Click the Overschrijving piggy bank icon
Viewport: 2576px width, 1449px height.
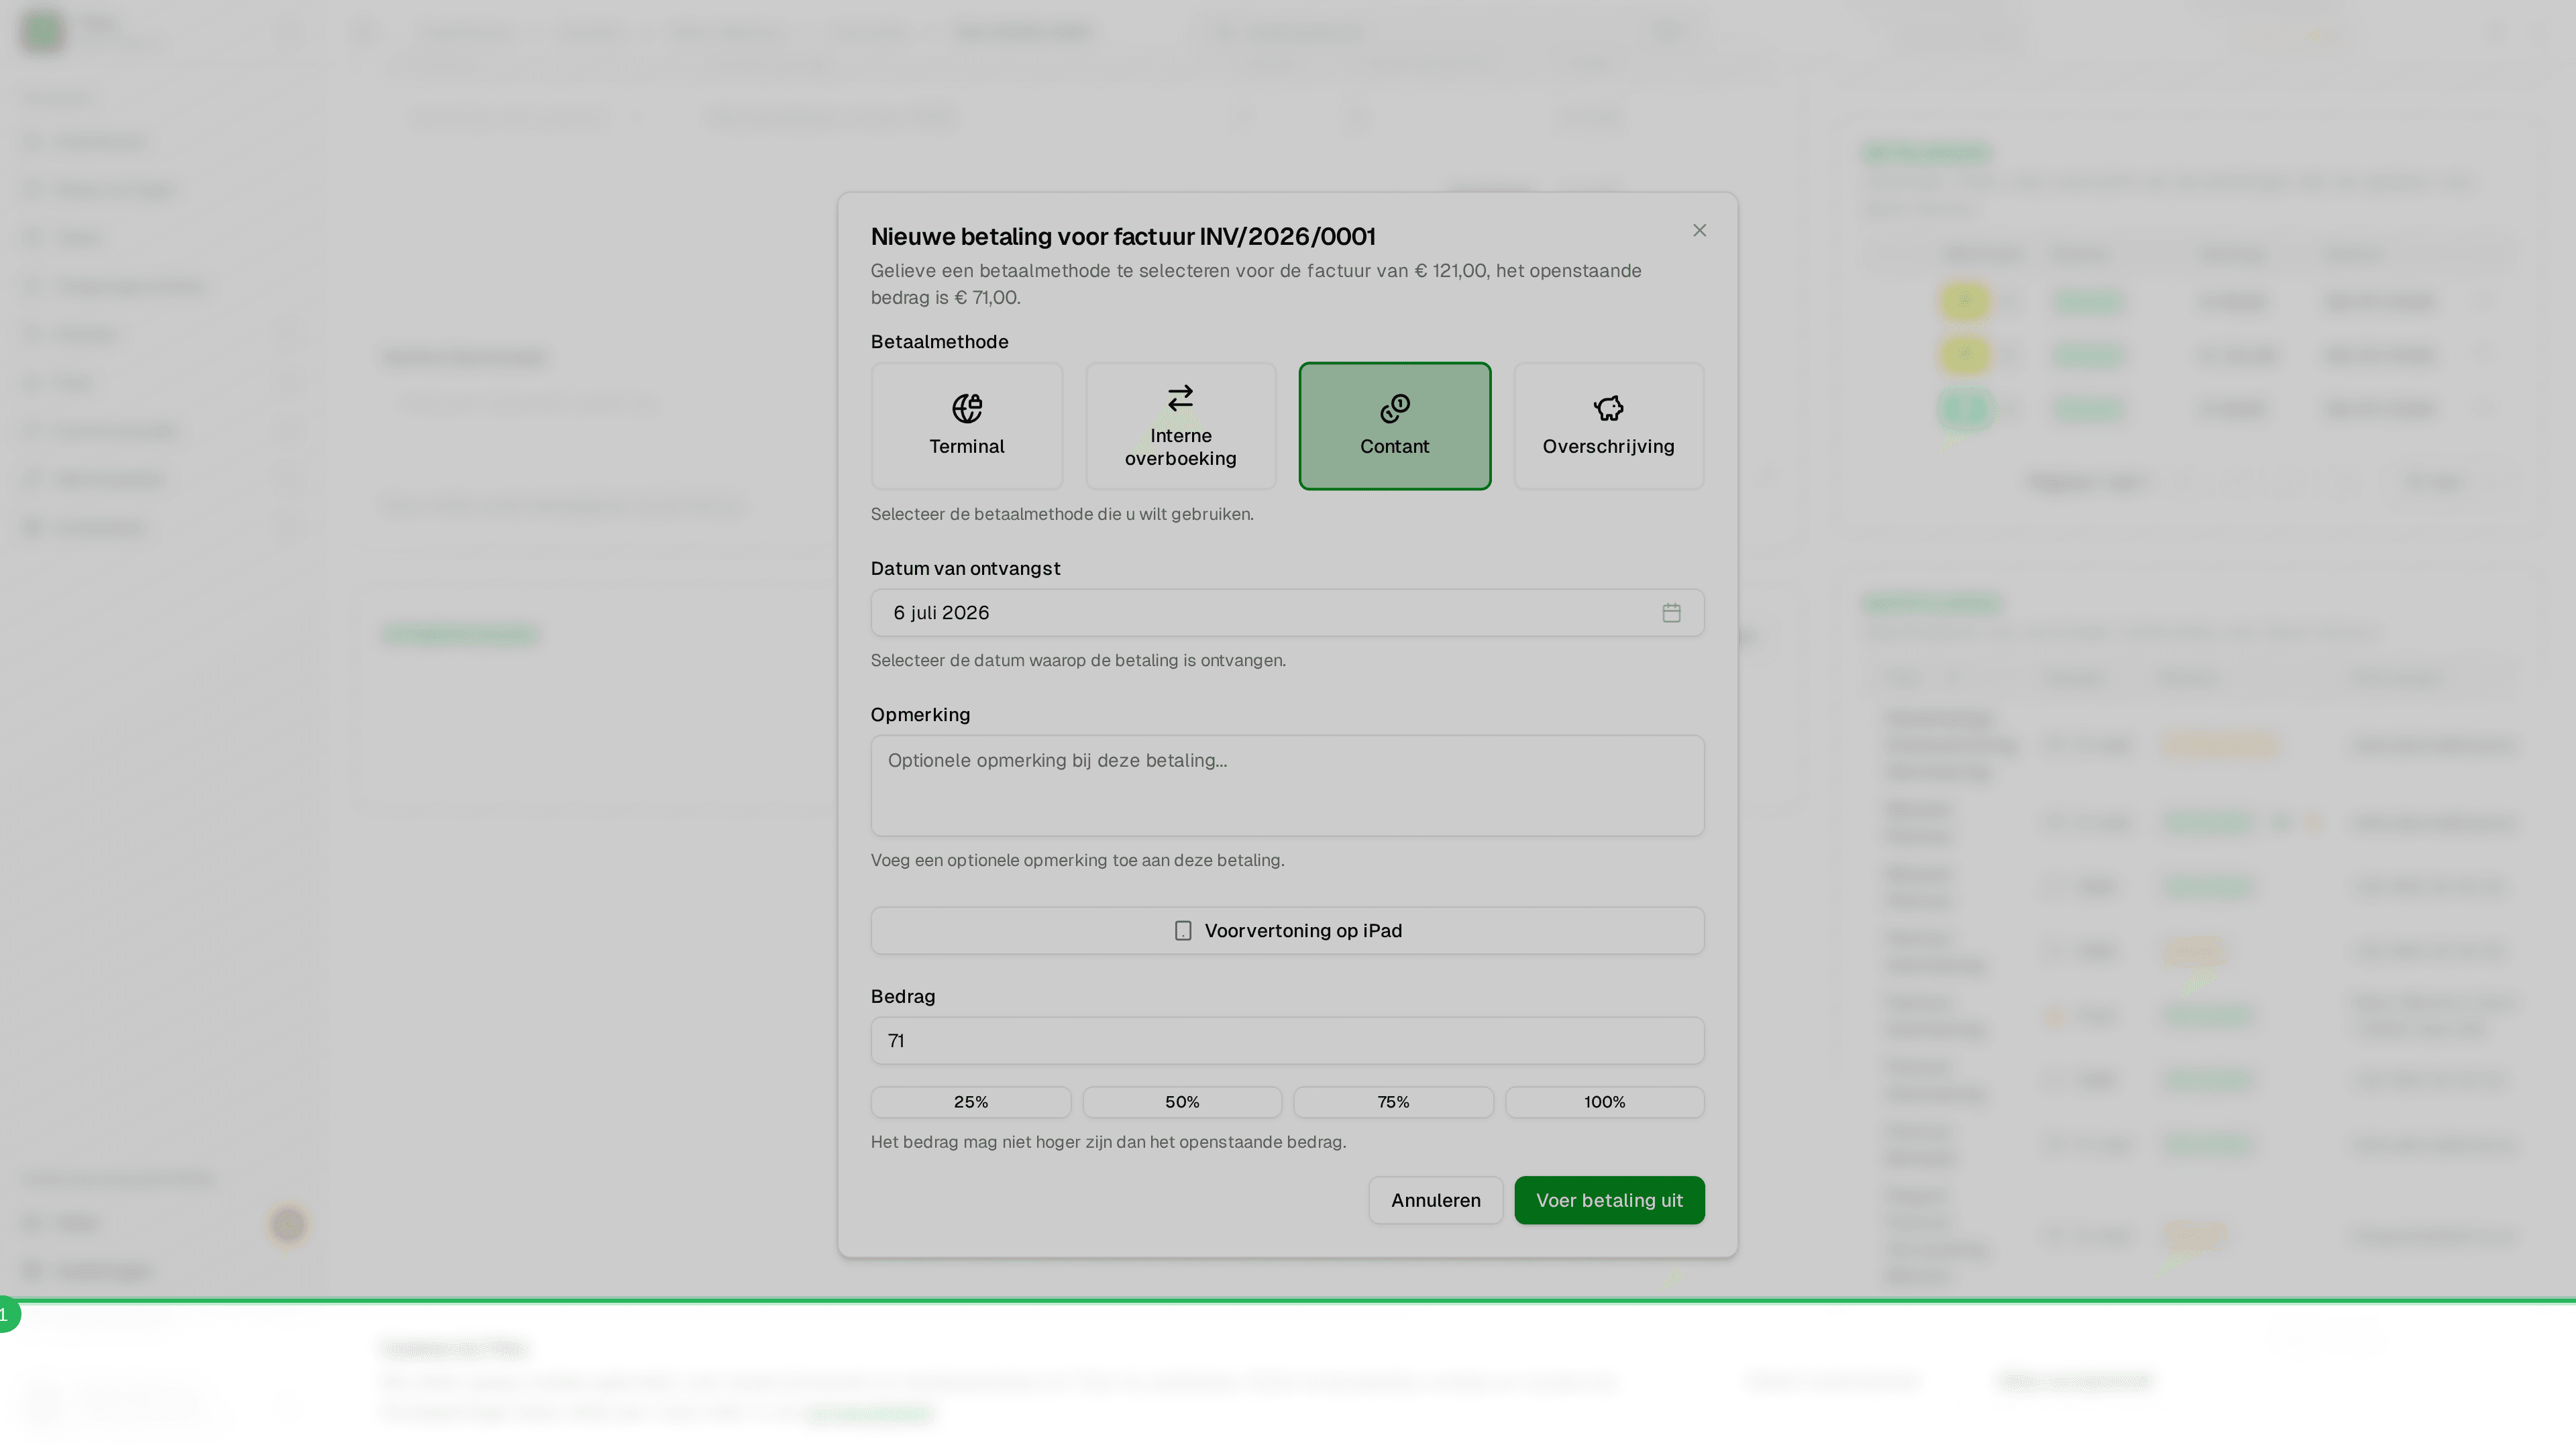click(1608, 408)
